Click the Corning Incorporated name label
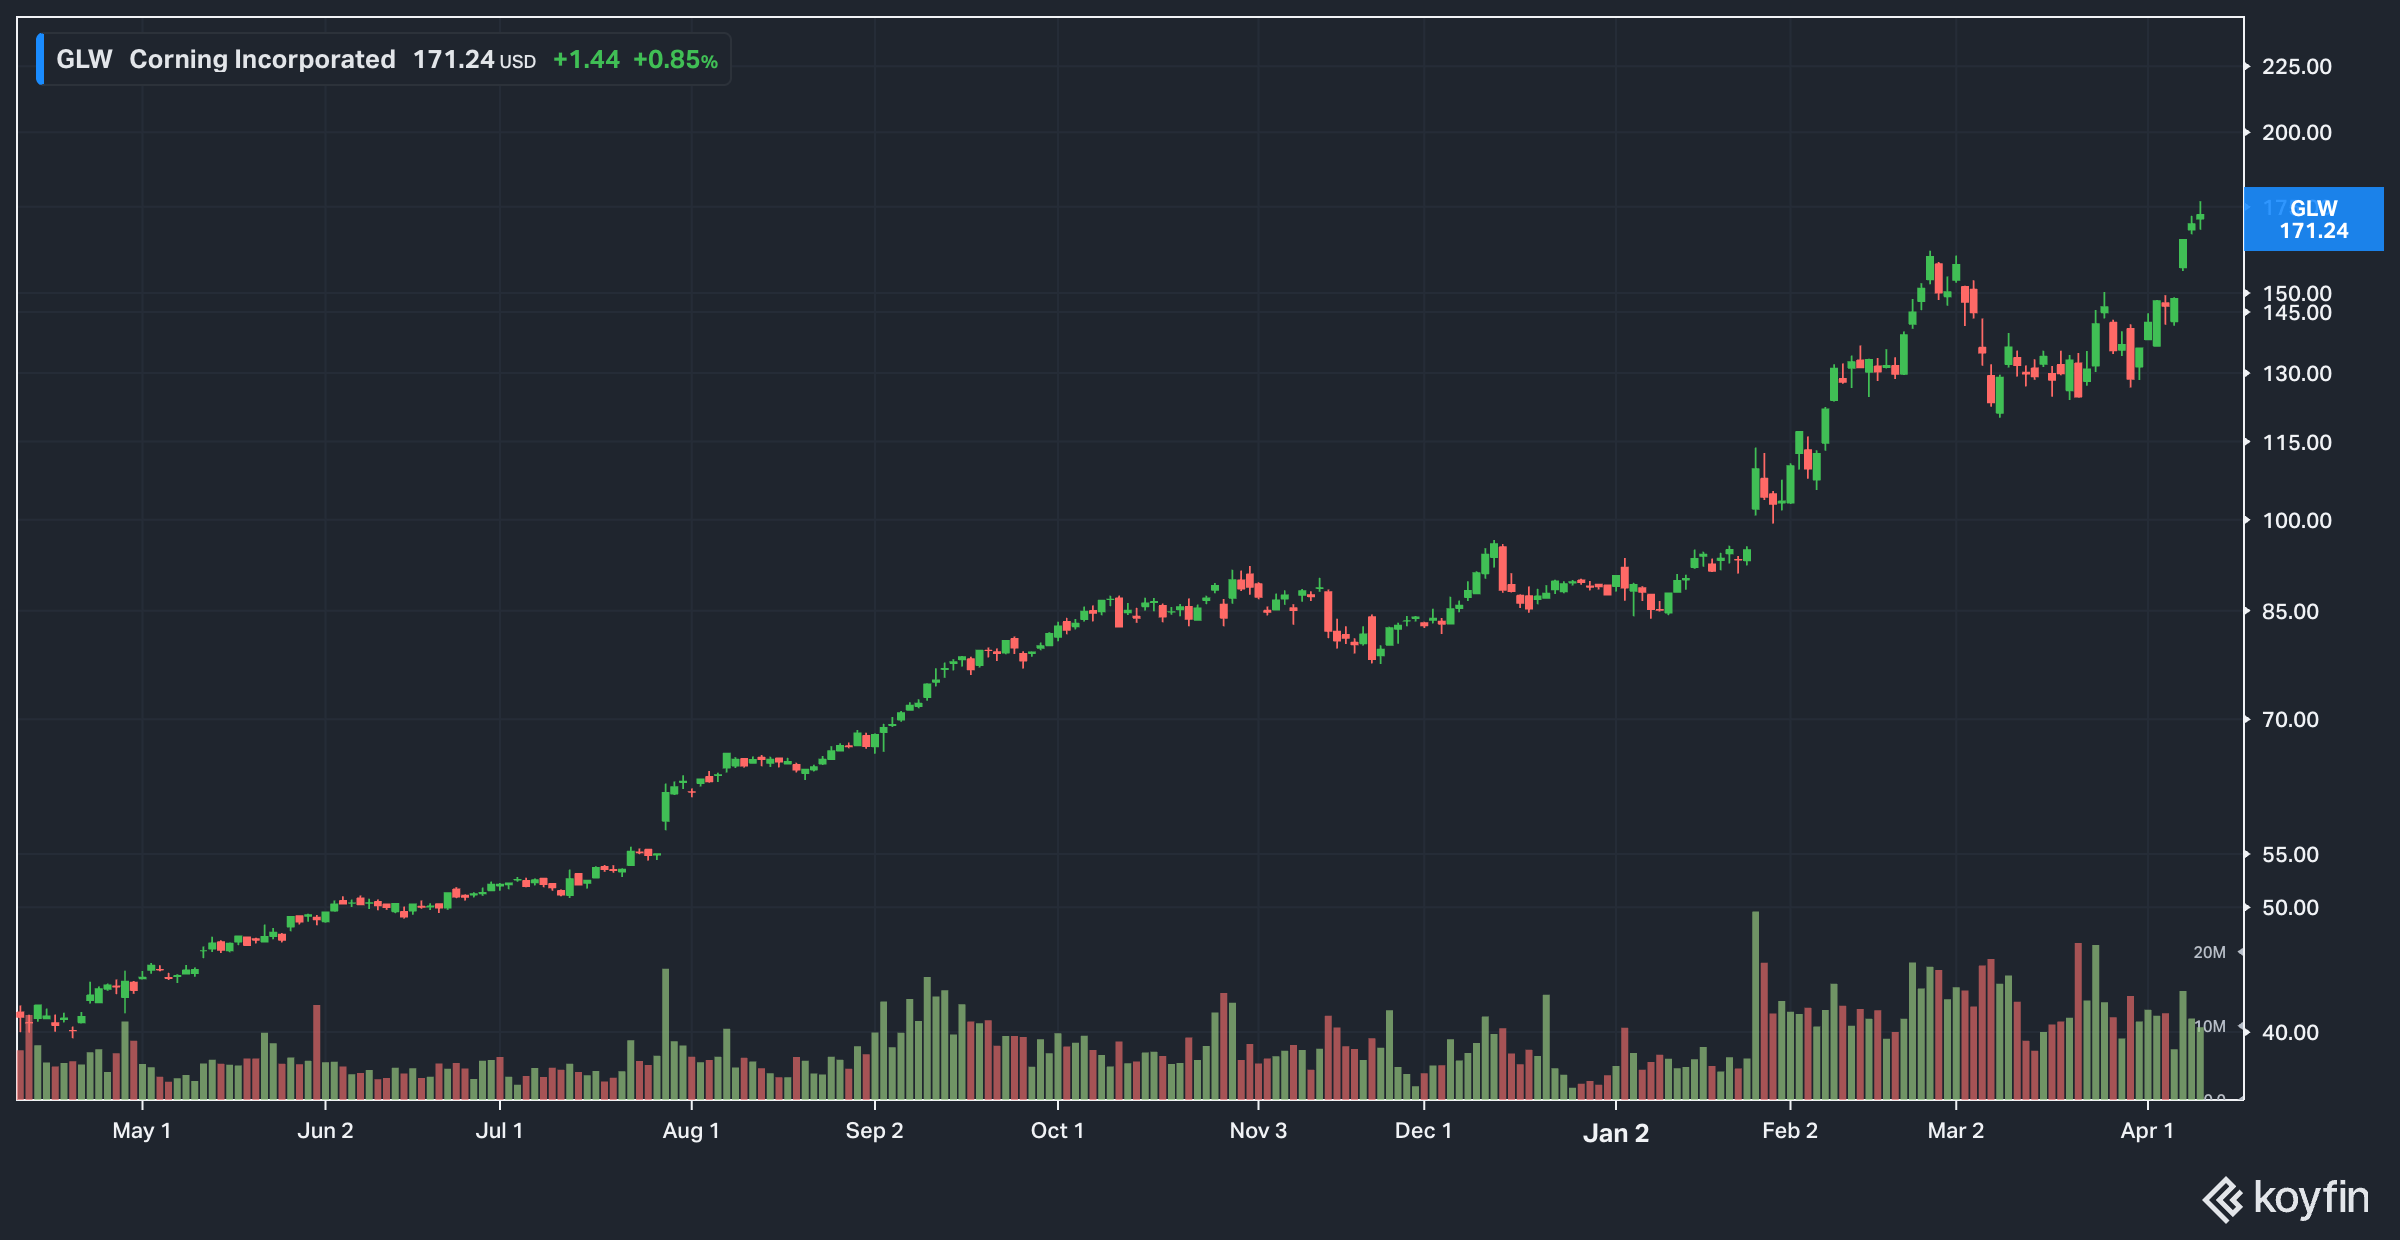 coord(262,60)
